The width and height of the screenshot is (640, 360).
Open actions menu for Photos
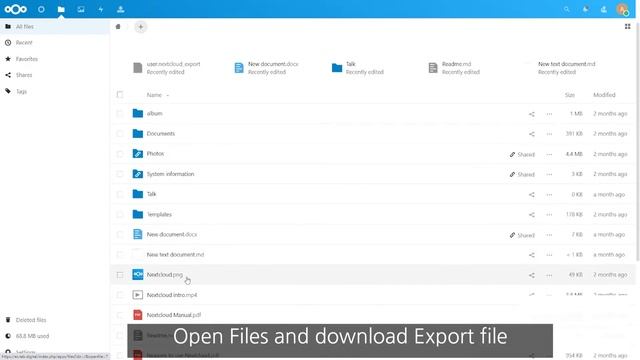pyautogui.click(x=549, y=154)
